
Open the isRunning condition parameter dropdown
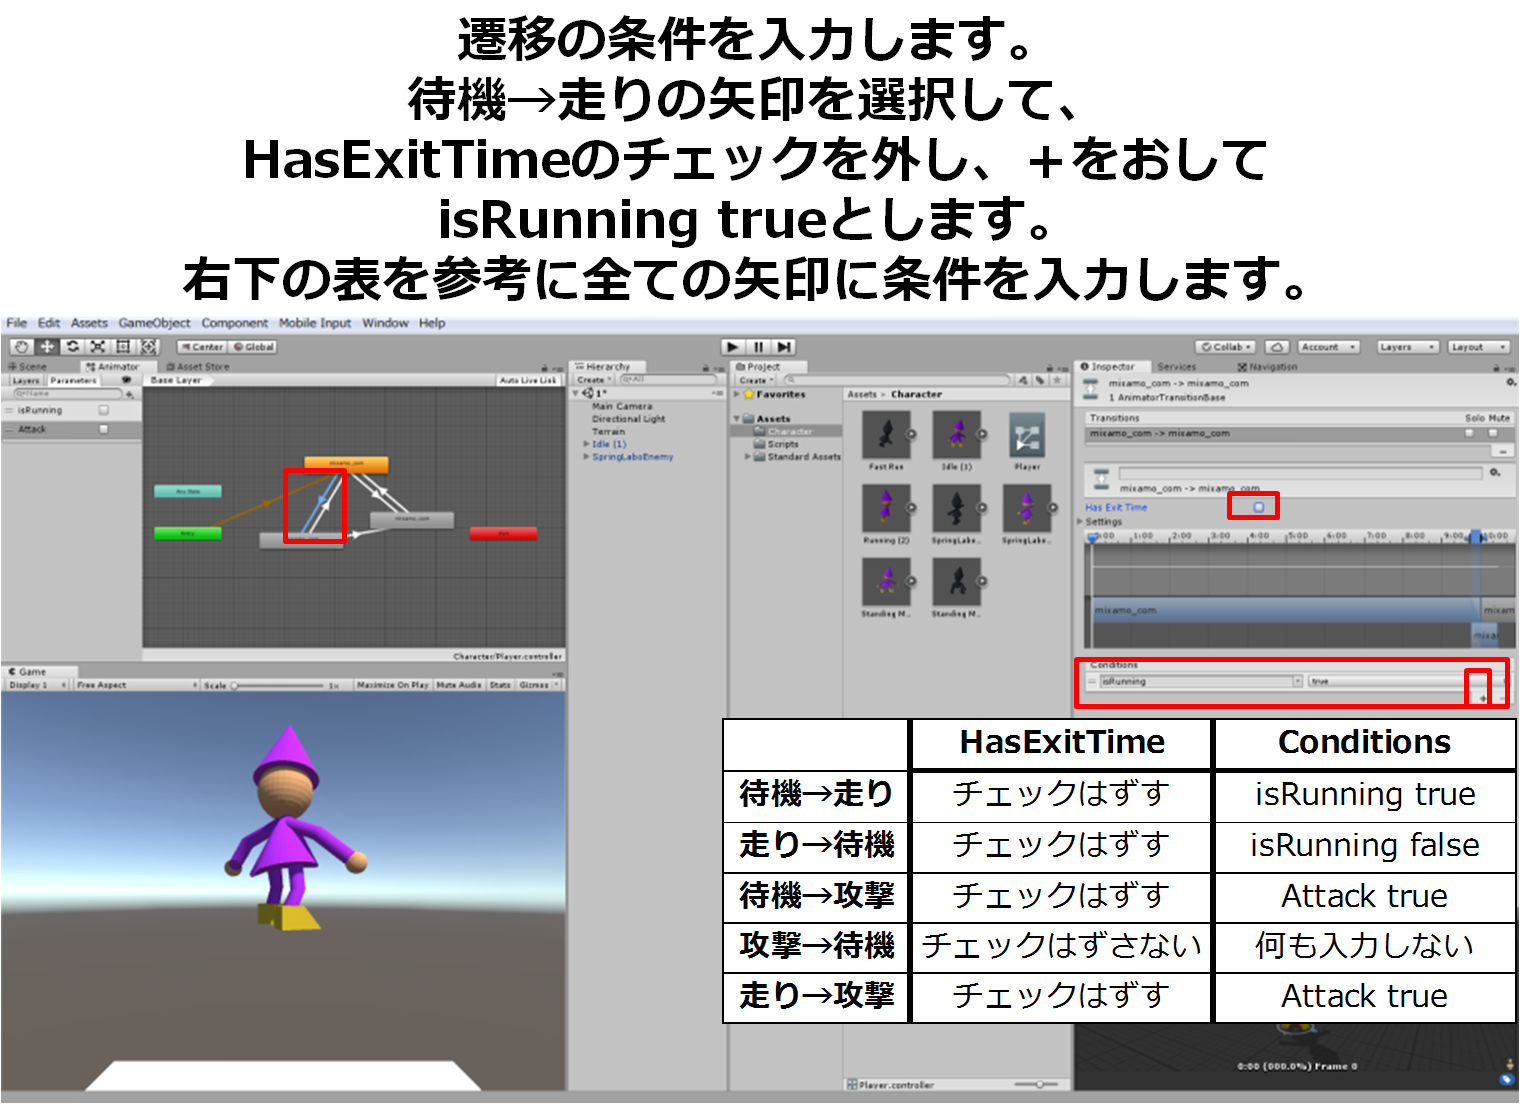pos(1201,681)
